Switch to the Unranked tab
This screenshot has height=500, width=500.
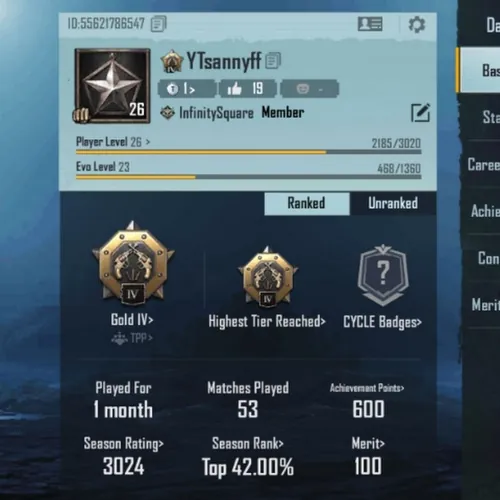pos(393,203)
